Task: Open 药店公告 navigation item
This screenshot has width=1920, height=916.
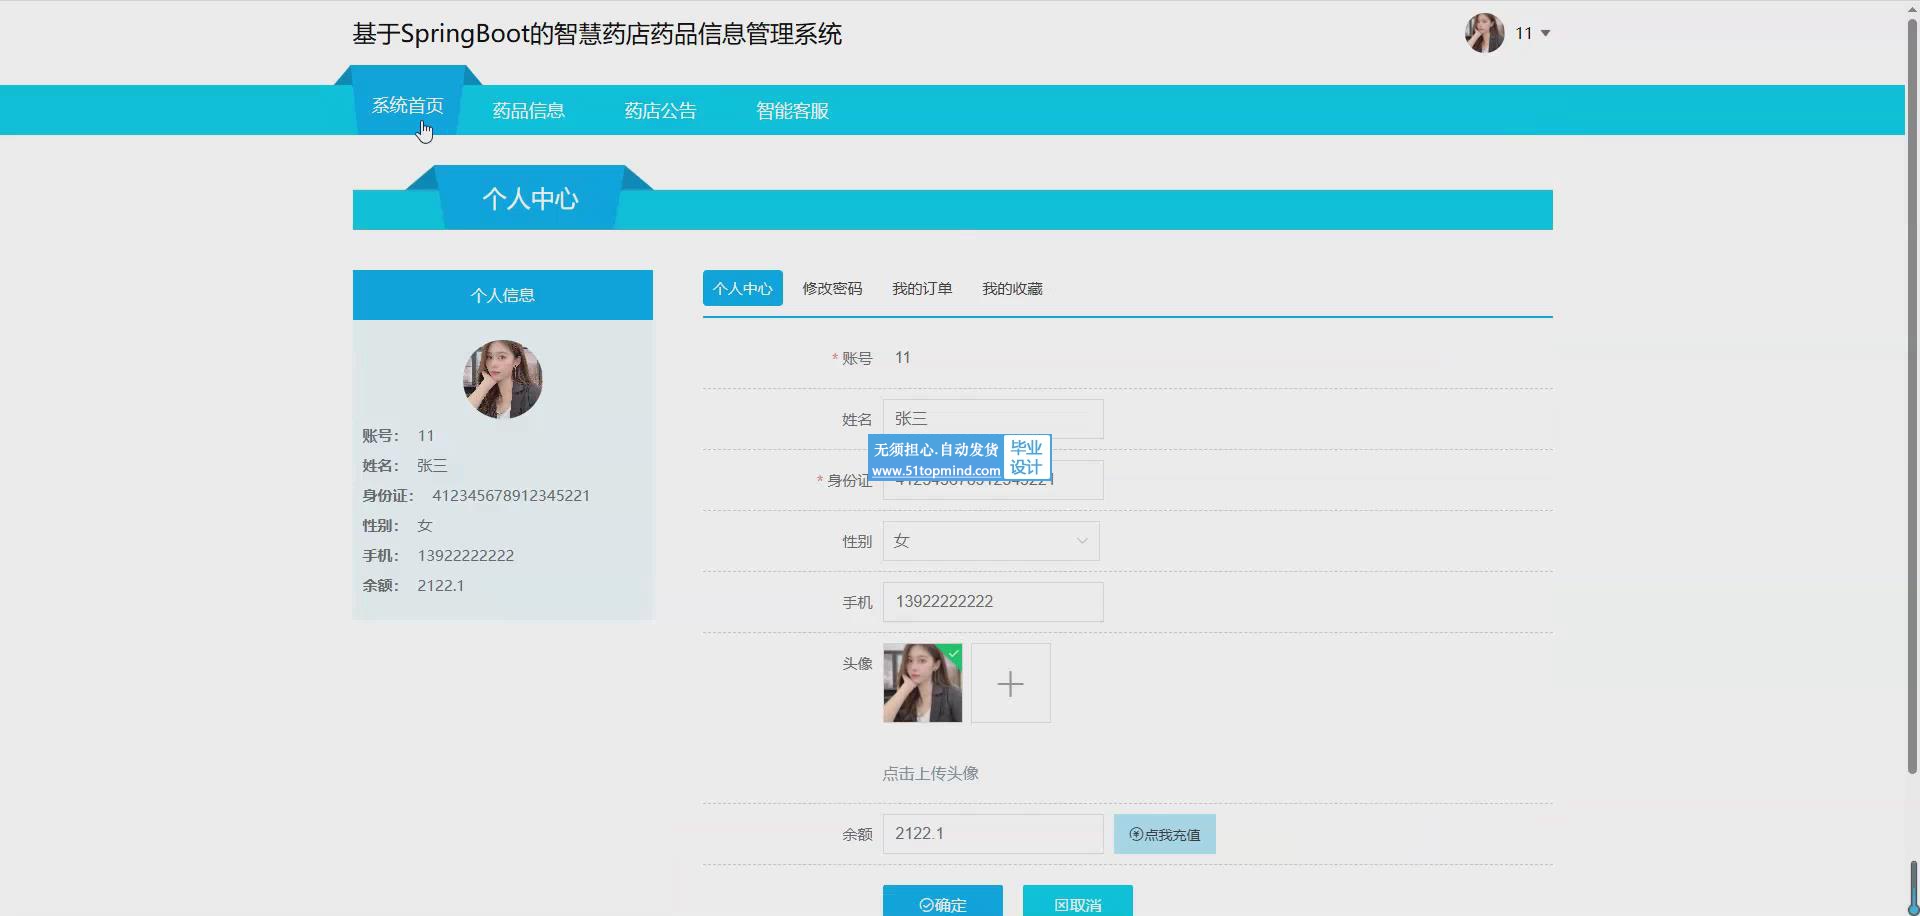Action: coord(660,111)
